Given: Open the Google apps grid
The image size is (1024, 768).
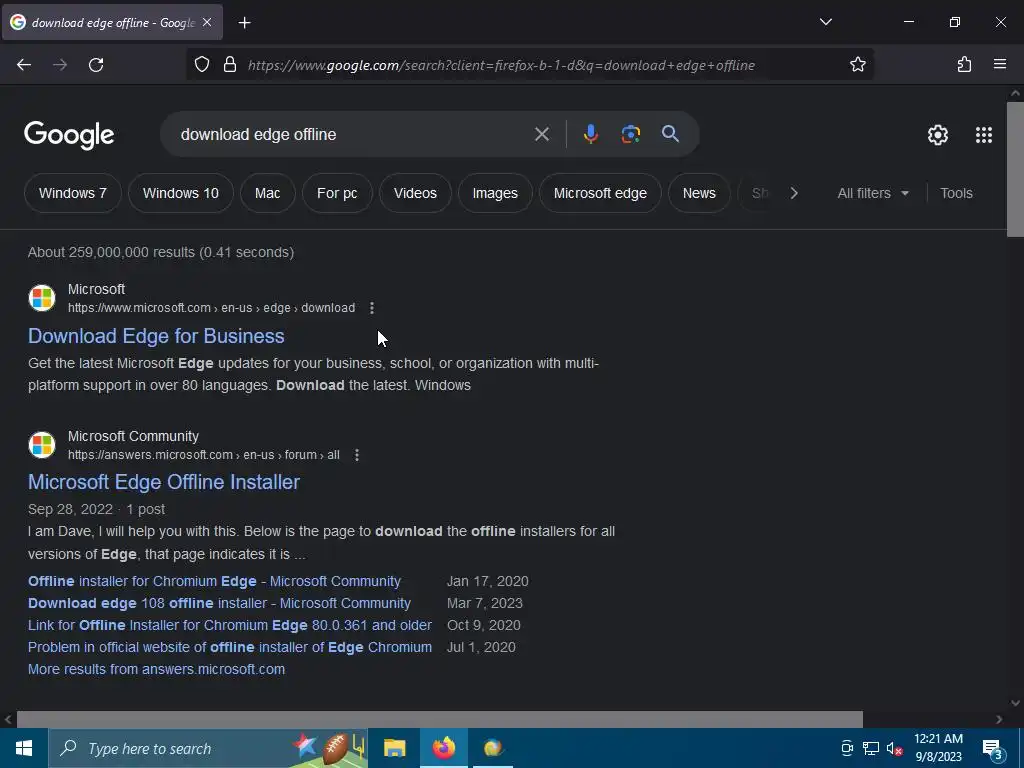Looking at the screenshot, I should pyautogui.click(x=984, y=135).
